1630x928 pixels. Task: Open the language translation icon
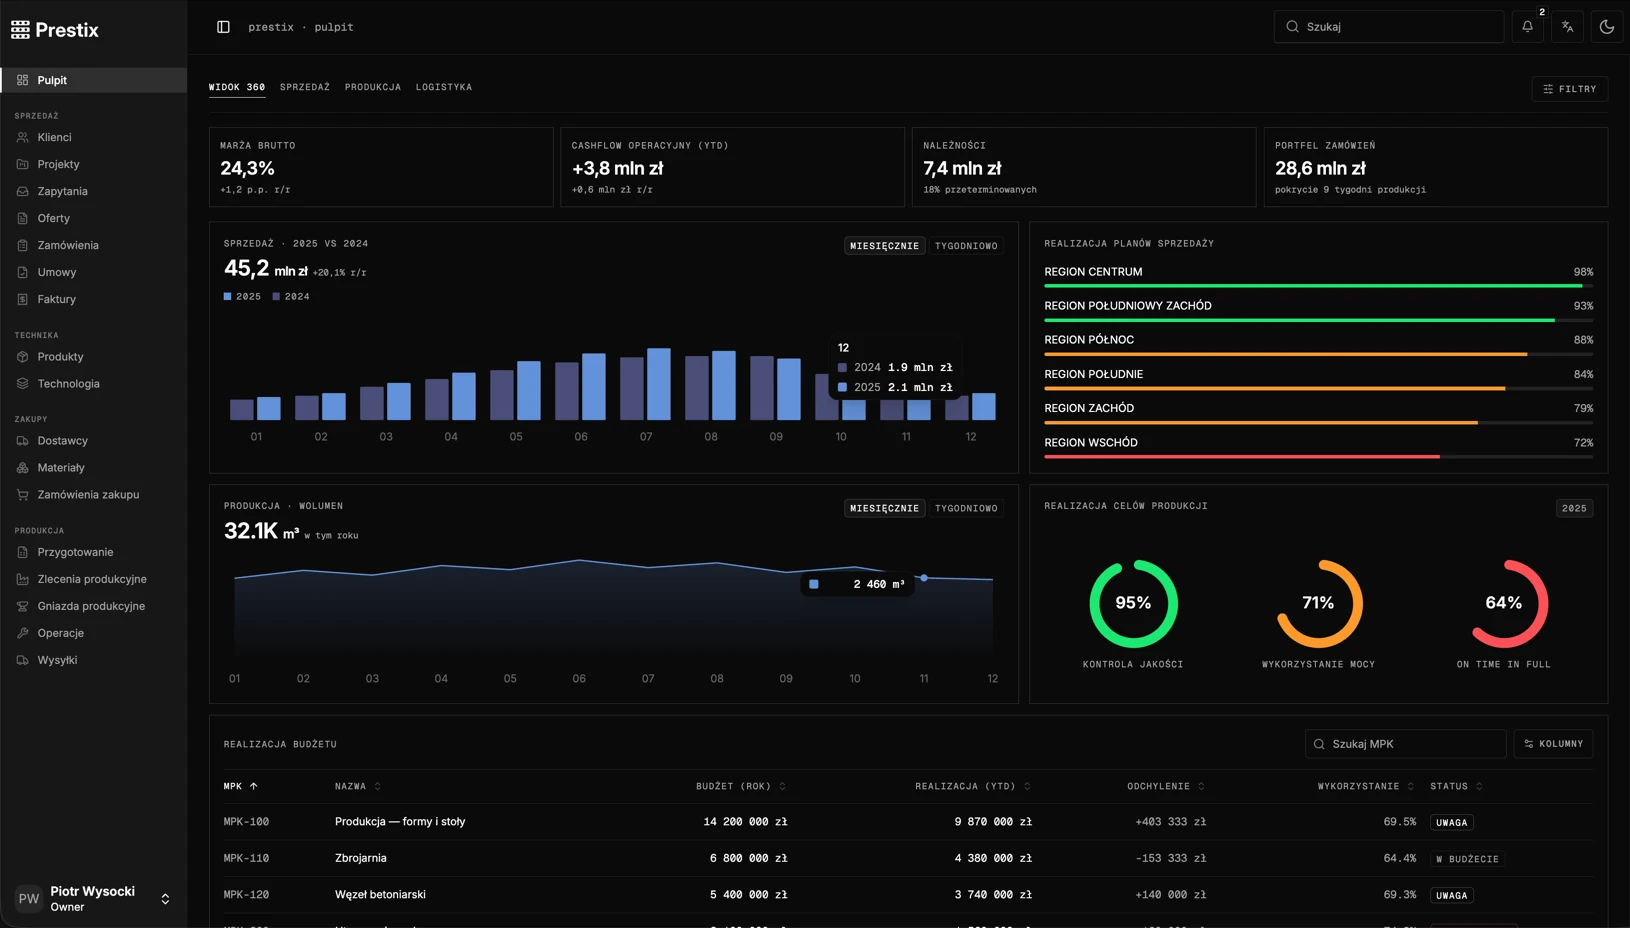(x=1567, y=27)
